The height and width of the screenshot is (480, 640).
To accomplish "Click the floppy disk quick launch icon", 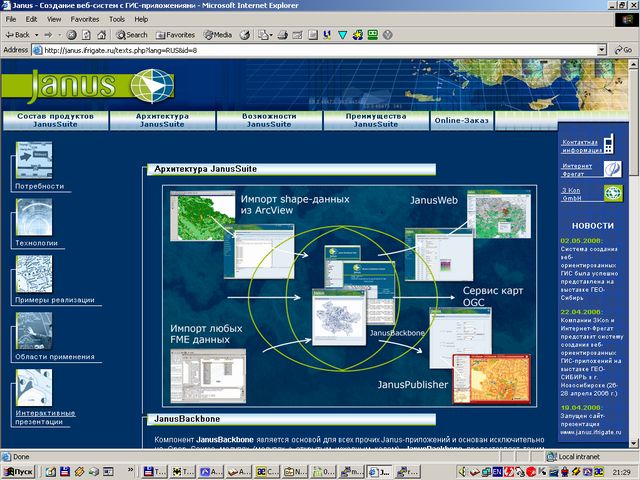I will 65,471.
